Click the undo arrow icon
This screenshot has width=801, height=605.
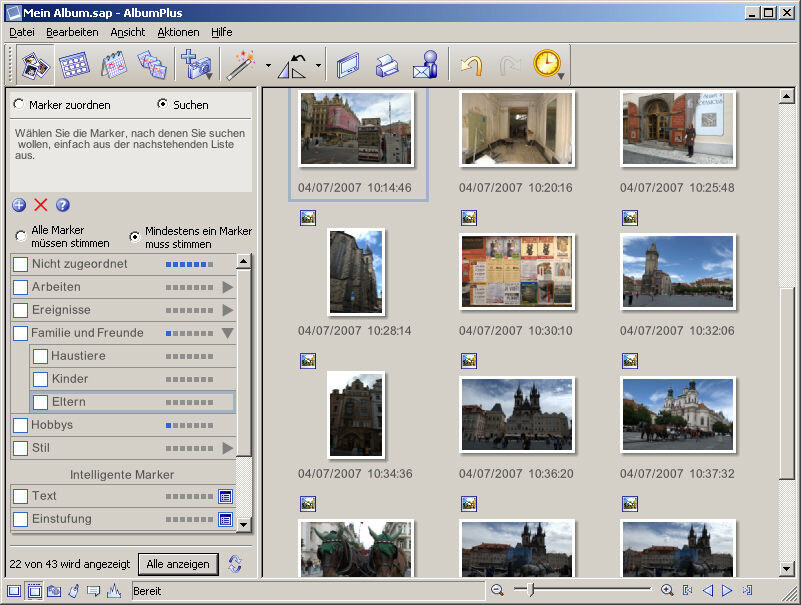click(x=471, y=65)
